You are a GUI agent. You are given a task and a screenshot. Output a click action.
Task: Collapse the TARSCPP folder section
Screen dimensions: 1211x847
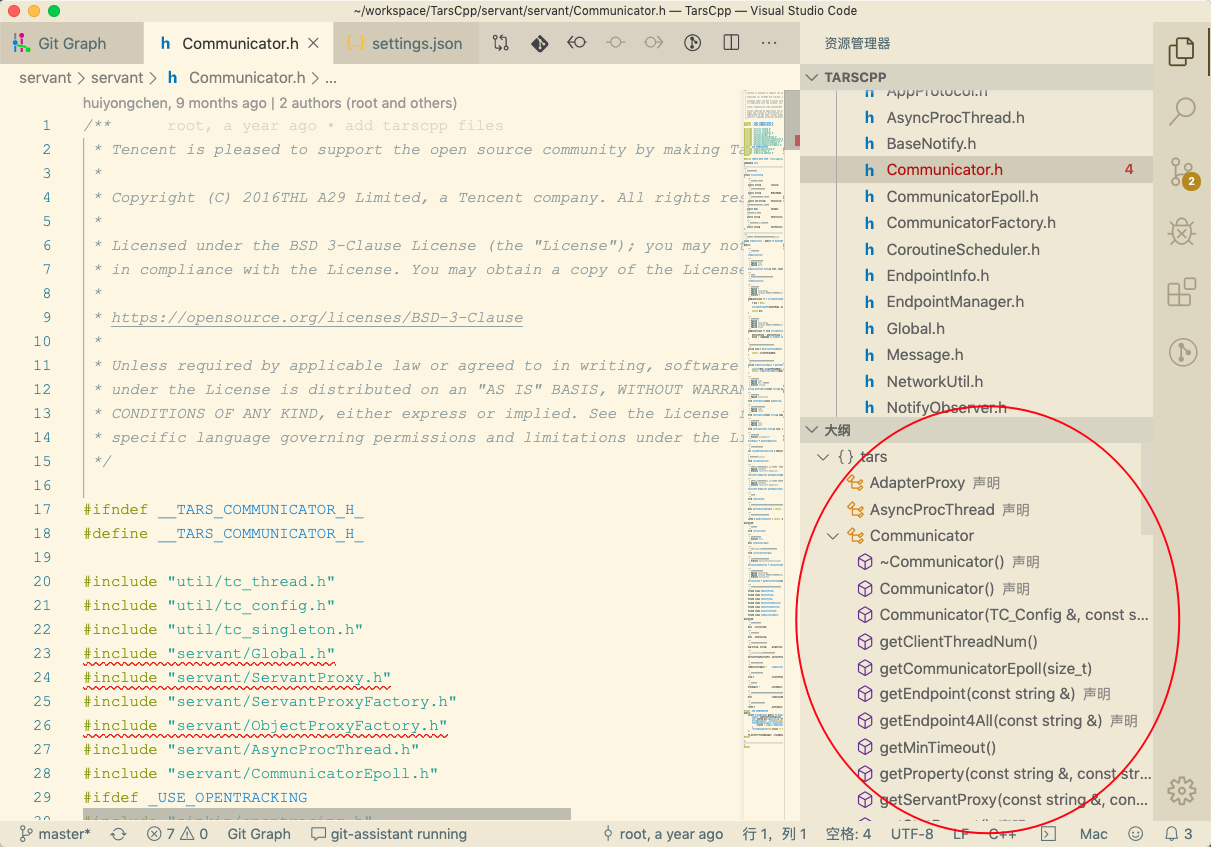tap(811, 76)
